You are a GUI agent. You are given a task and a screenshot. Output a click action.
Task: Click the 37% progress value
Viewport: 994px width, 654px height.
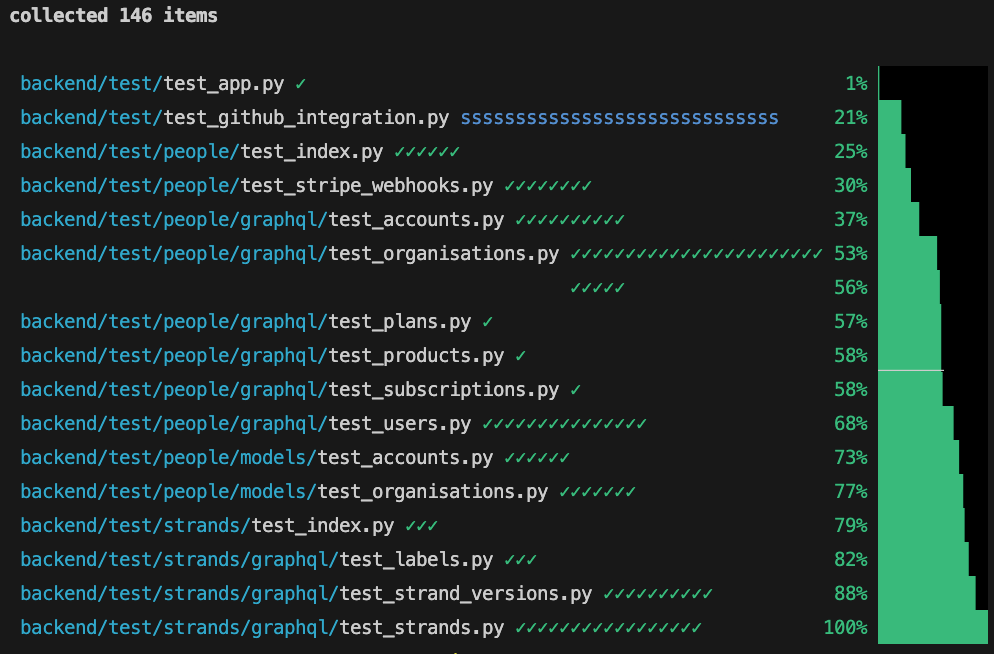pyautogui.click(x=851, y=220)
